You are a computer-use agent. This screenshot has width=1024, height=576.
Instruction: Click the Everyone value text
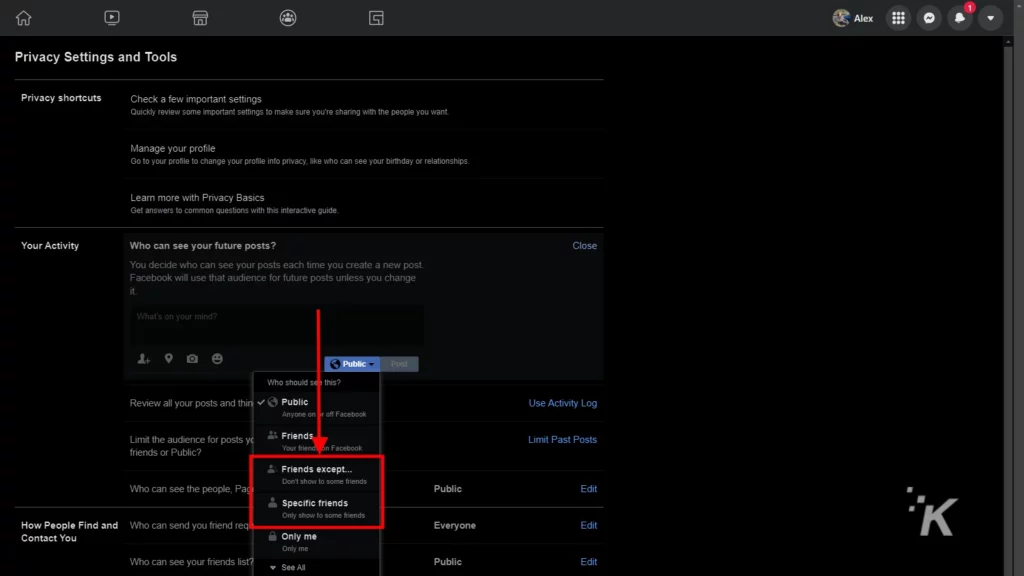(455, 525)
